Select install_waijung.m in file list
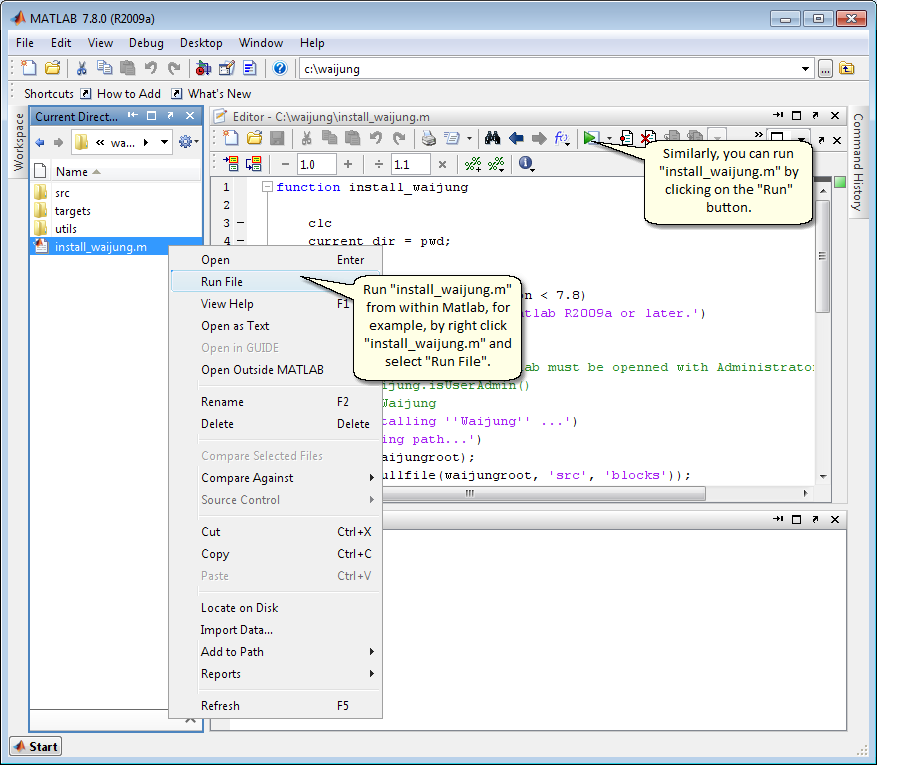The image size is (900, 765). coord(100,247)
